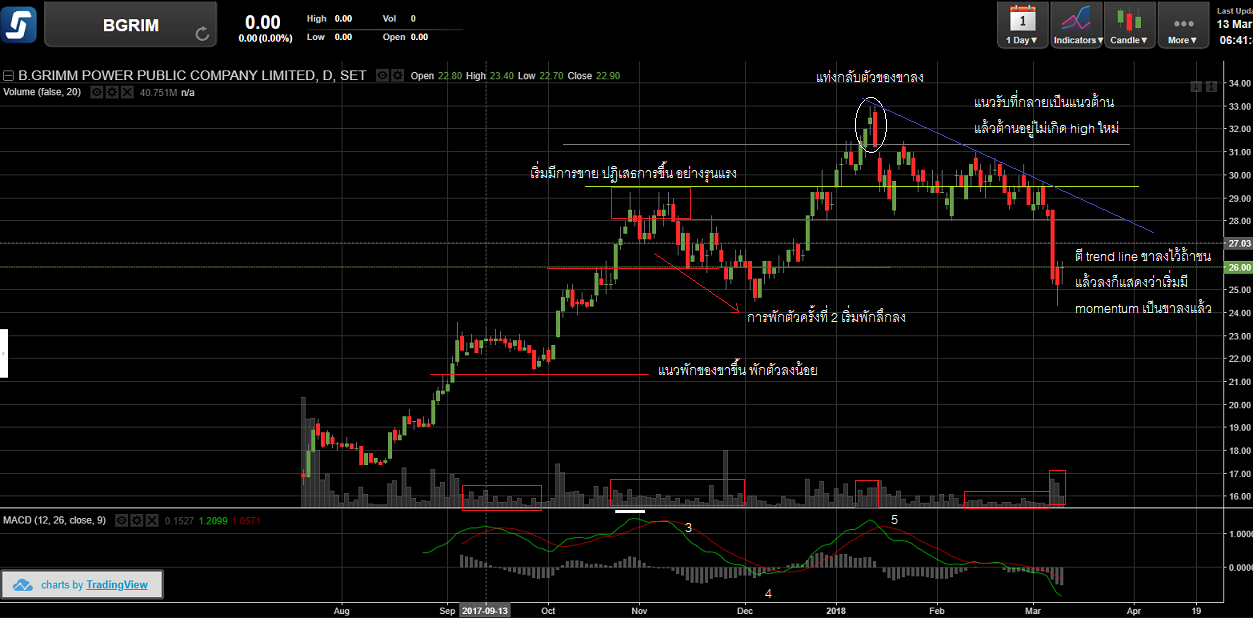Click the Open 22.80 value in legend

pos(436,76)
